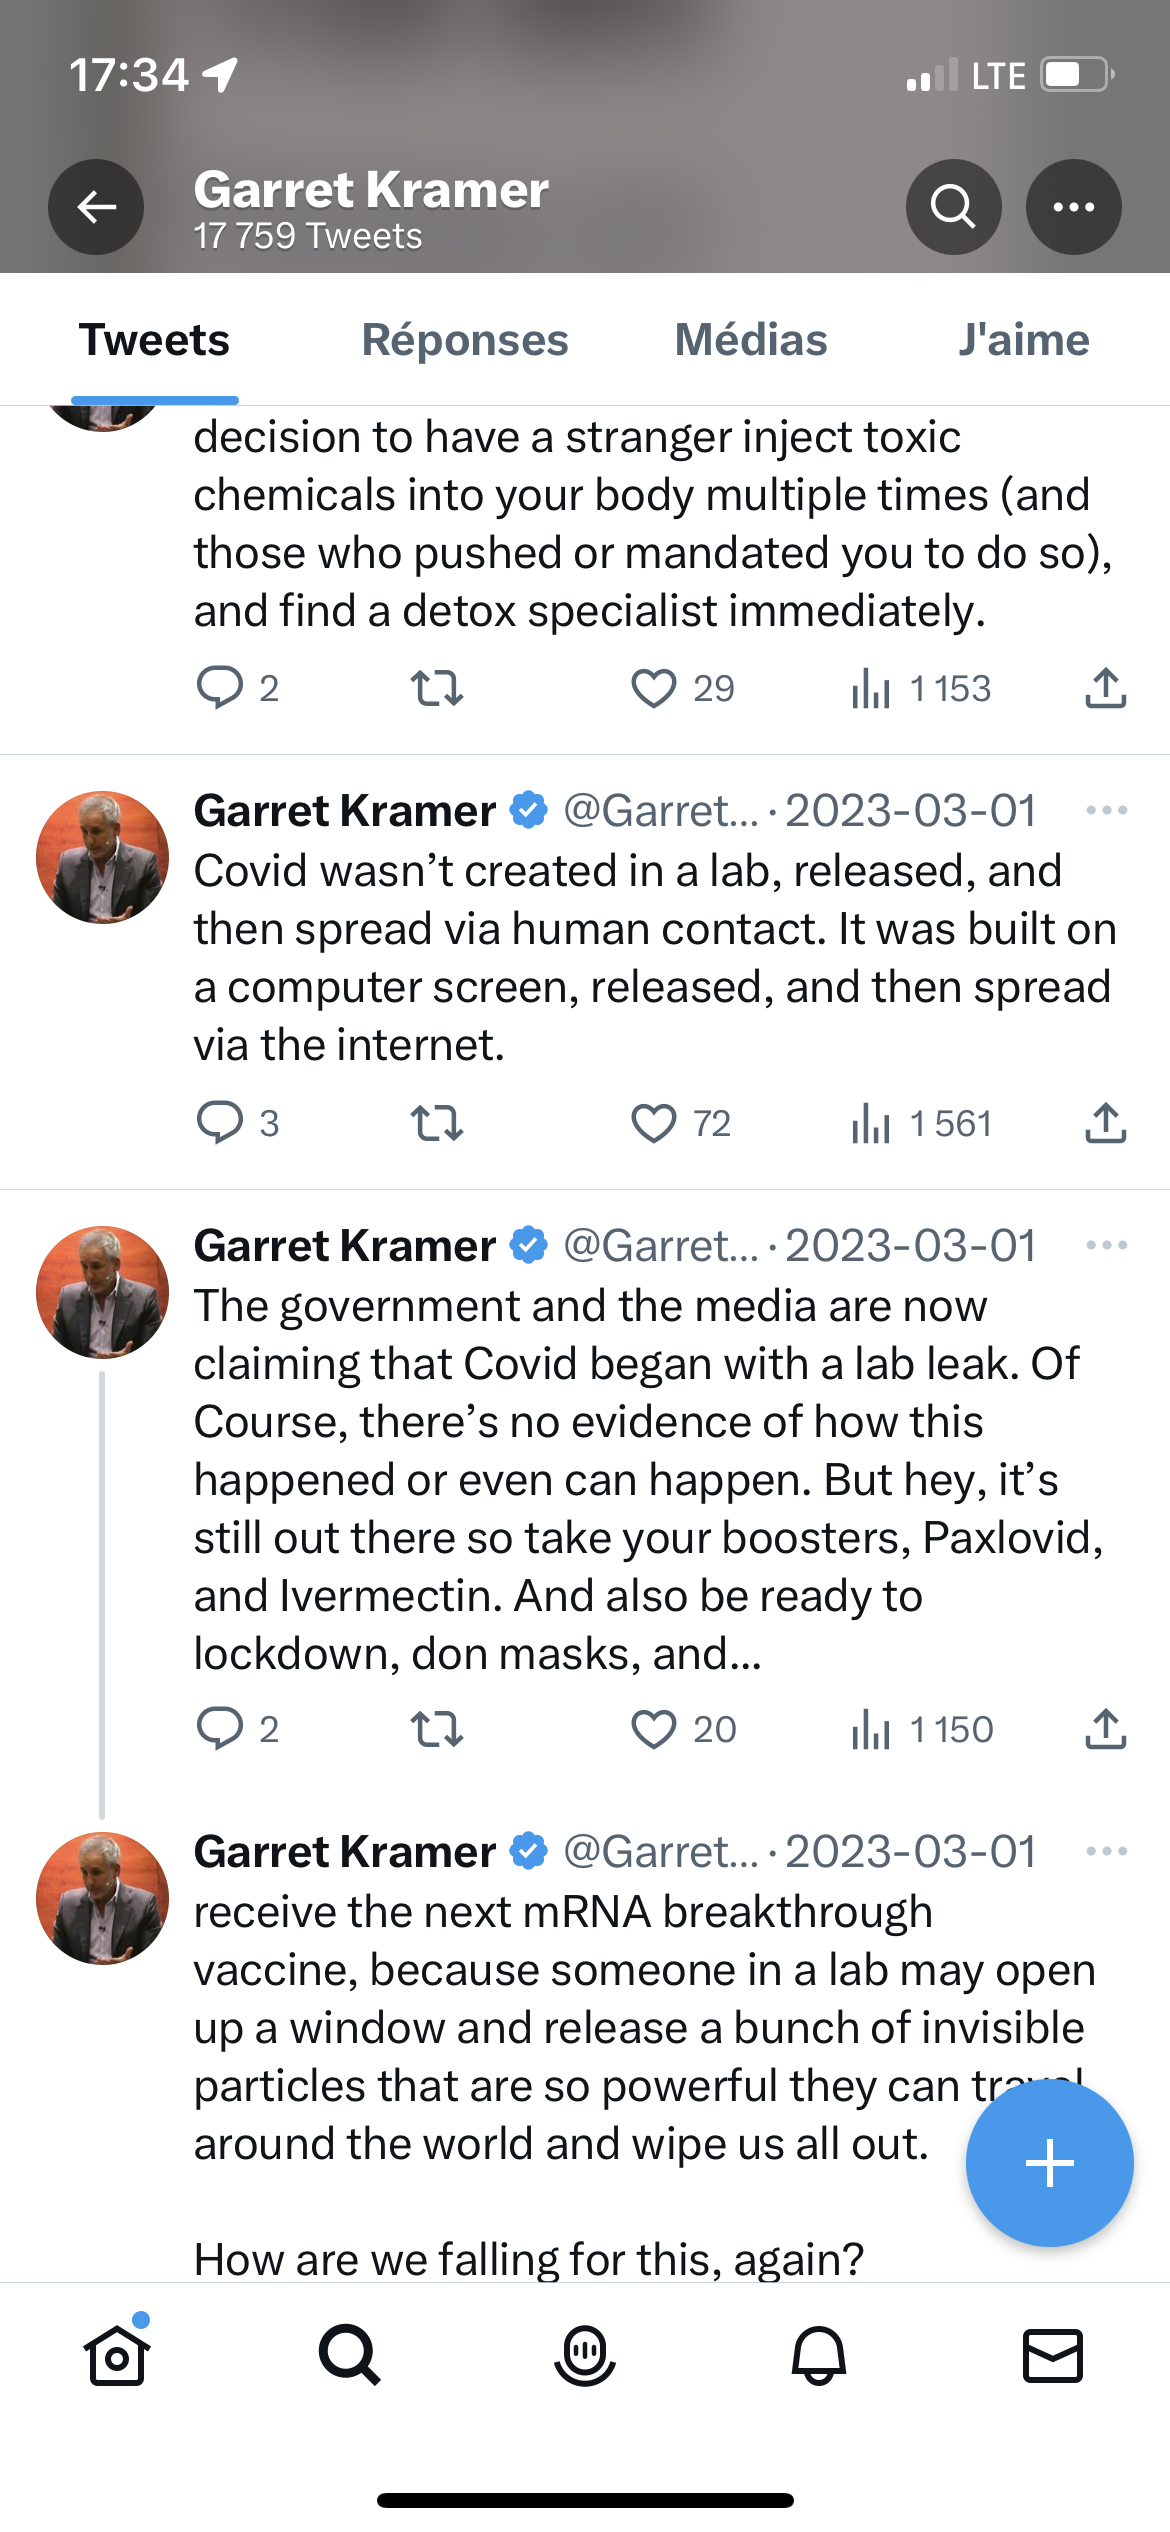
Task: Go back using the arrow button
Action: (96, 207)
